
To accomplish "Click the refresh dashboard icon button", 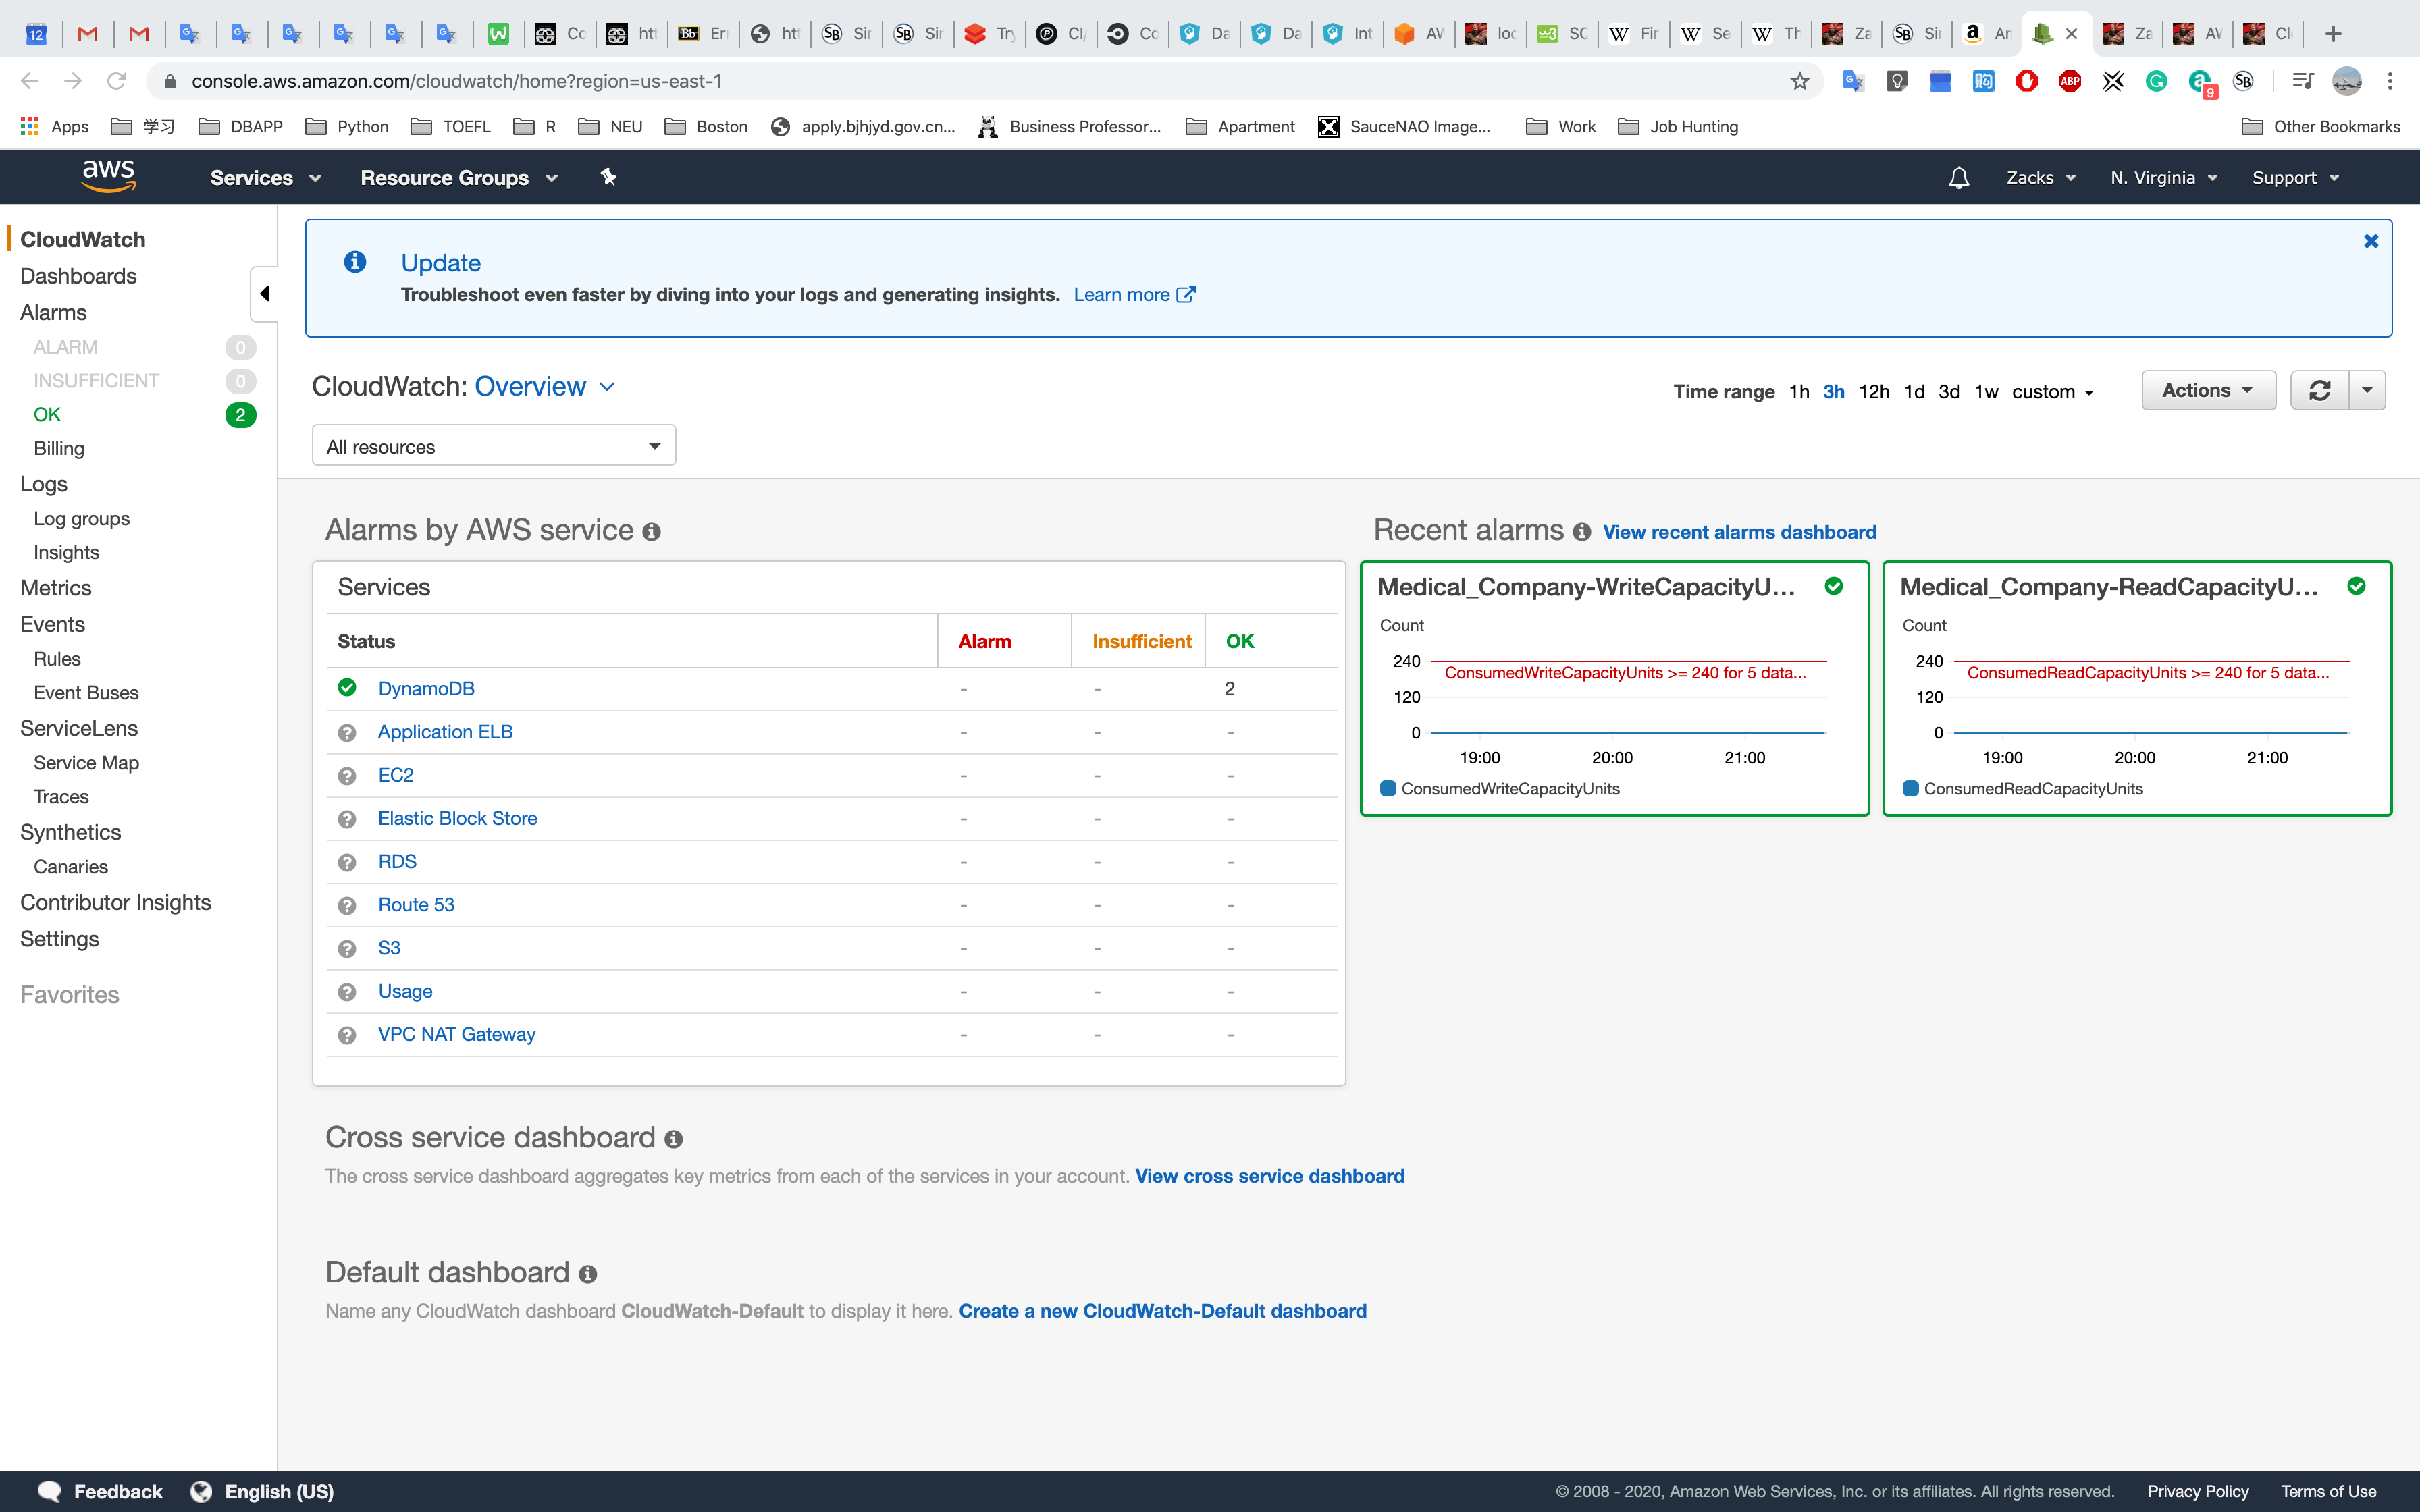I will coord(2319,391).
